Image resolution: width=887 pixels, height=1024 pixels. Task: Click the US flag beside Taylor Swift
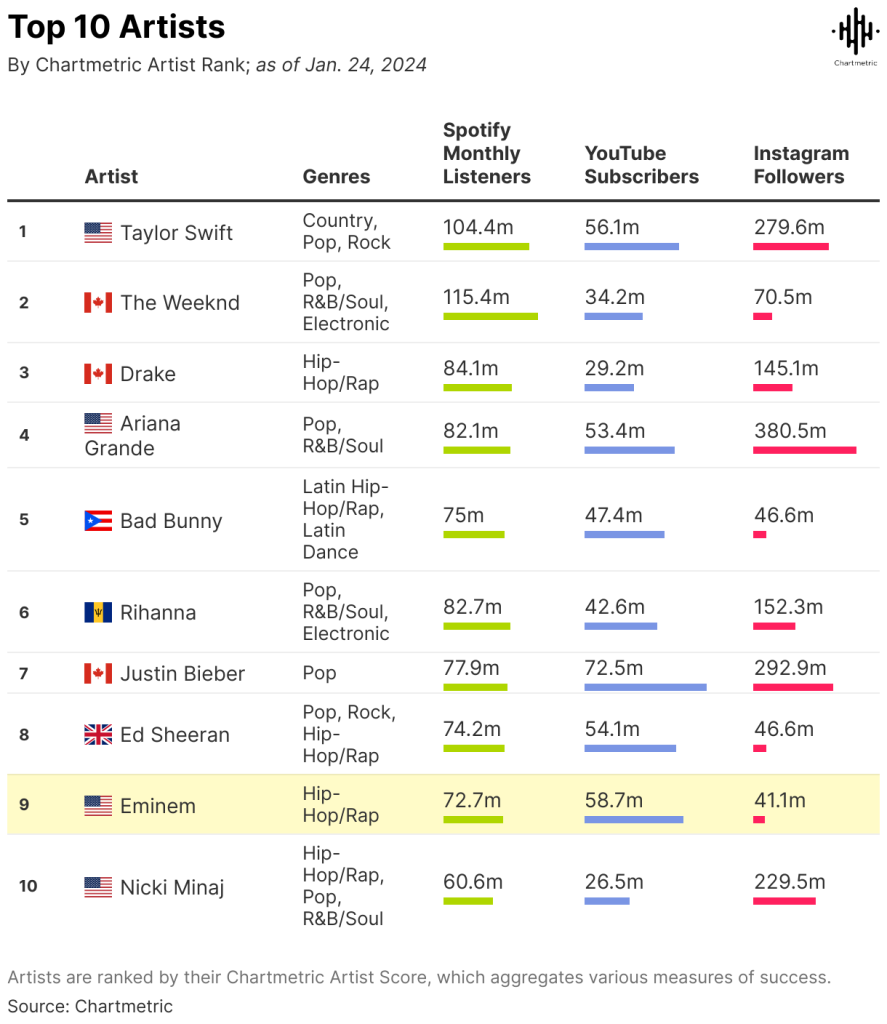coord(98,232)
